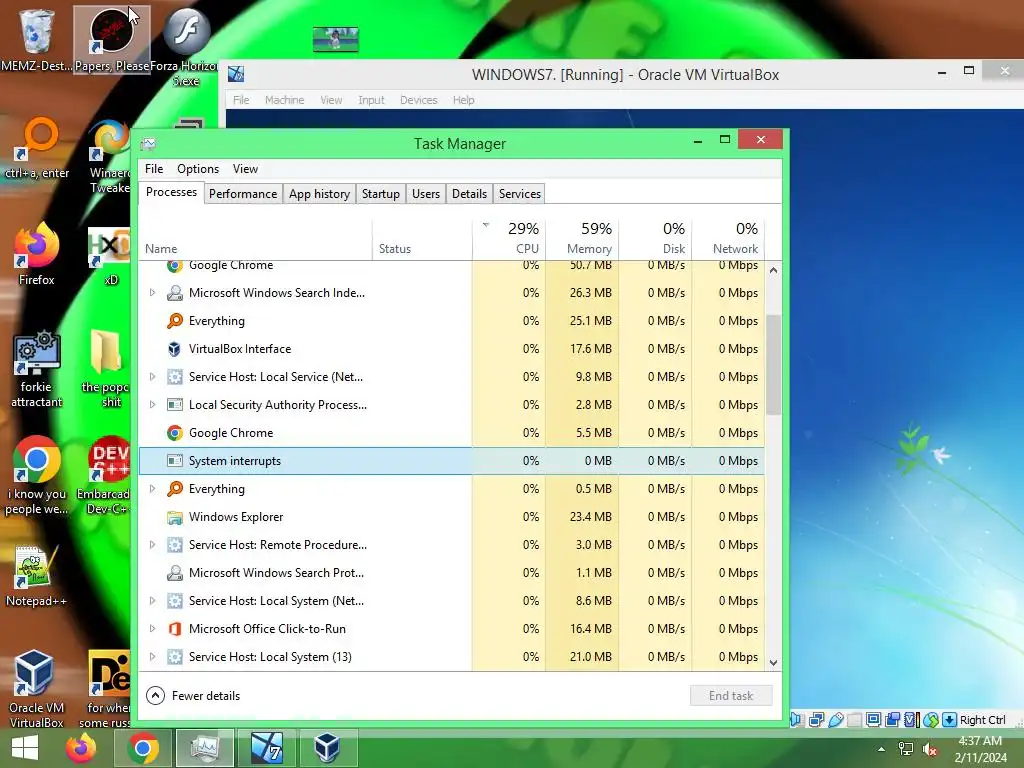Open Task Manager File menu
The image size is (1024, 768).
(154, 169)
